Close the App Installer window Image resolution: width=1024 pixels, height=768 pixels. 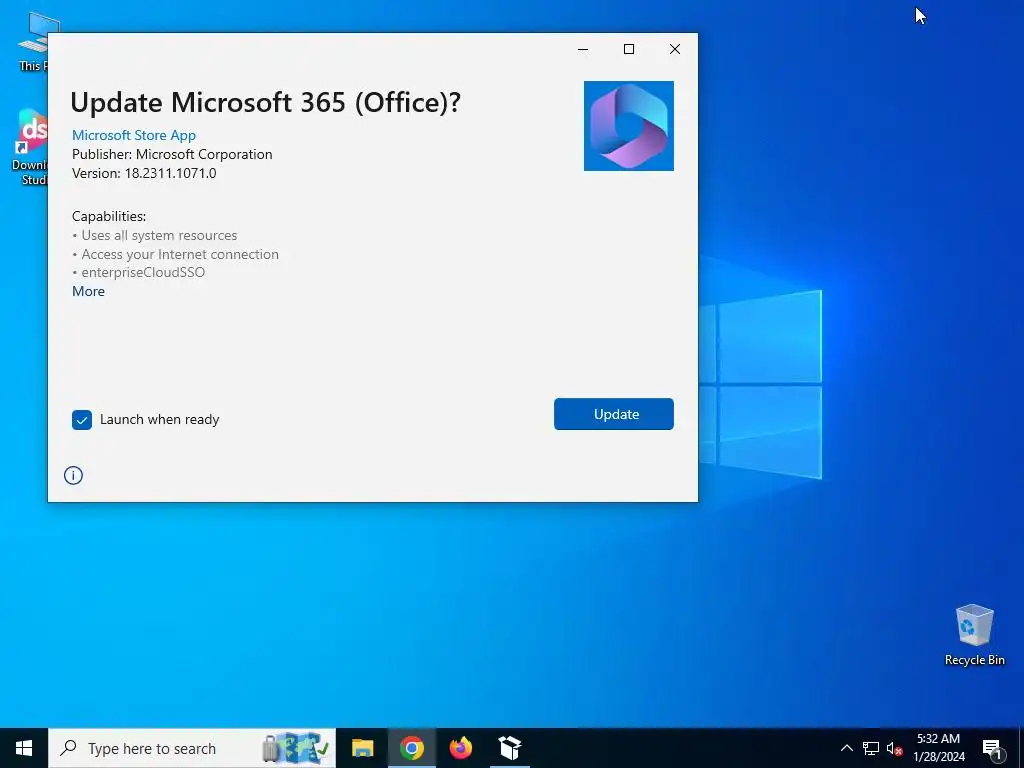(x=675, y=49)
